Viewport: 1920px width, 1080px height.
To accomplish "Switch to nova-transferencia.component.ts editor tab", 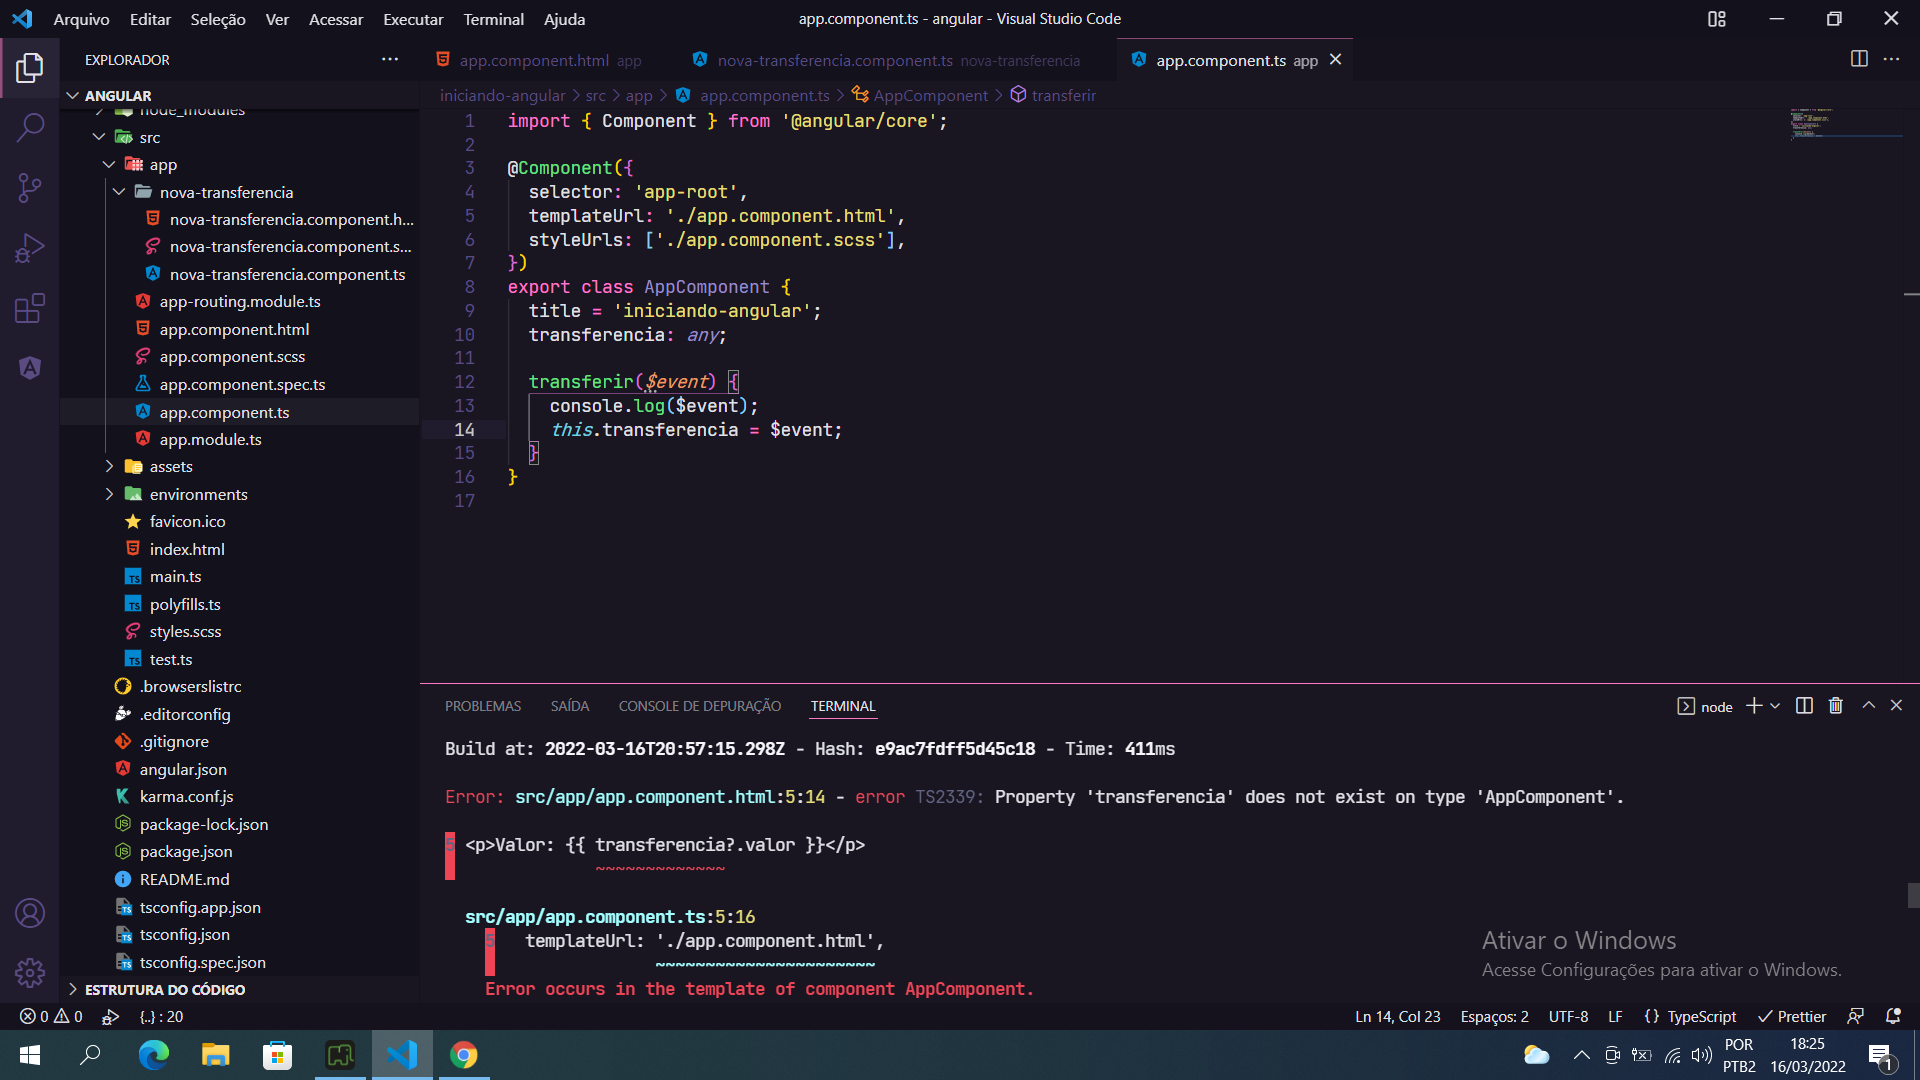I will pos(888,60).
